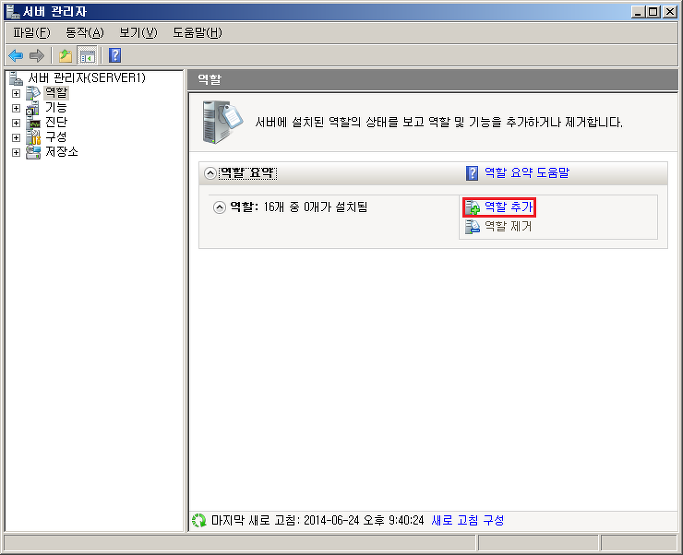
Task: Click help icon beside 역할 요약 도움말
Action: 472,173
